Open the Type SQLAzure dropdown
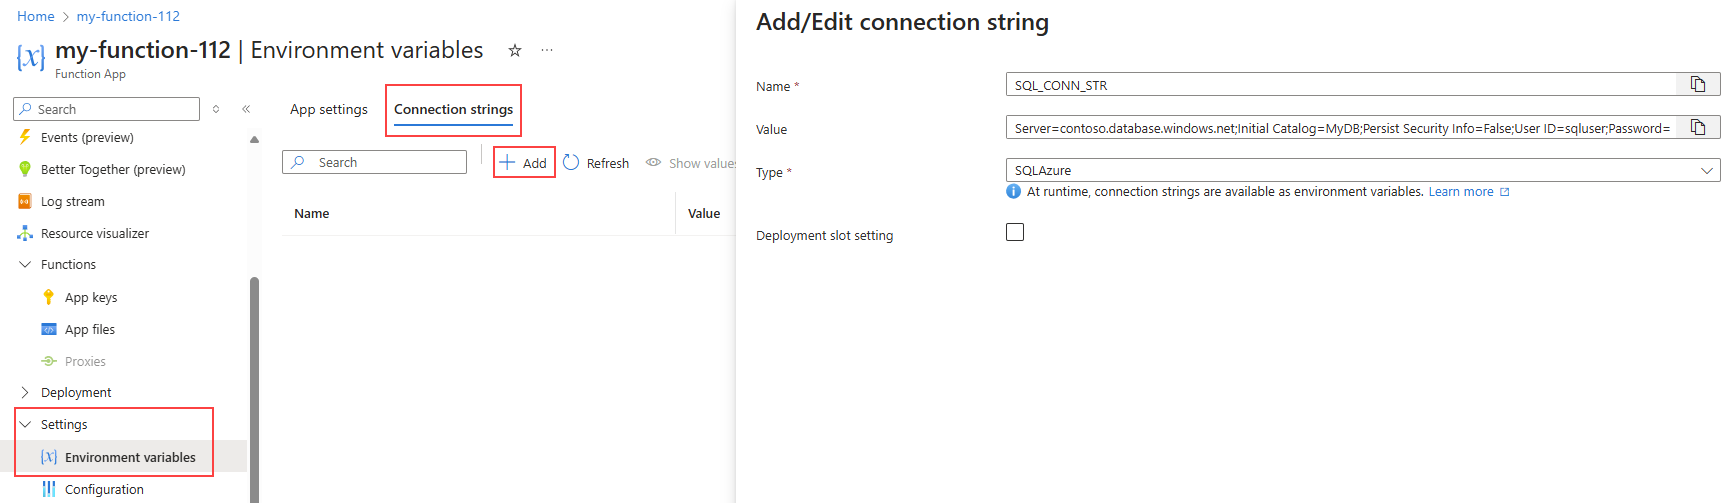The image size is (1726, 503). (x=1363, y=170)
